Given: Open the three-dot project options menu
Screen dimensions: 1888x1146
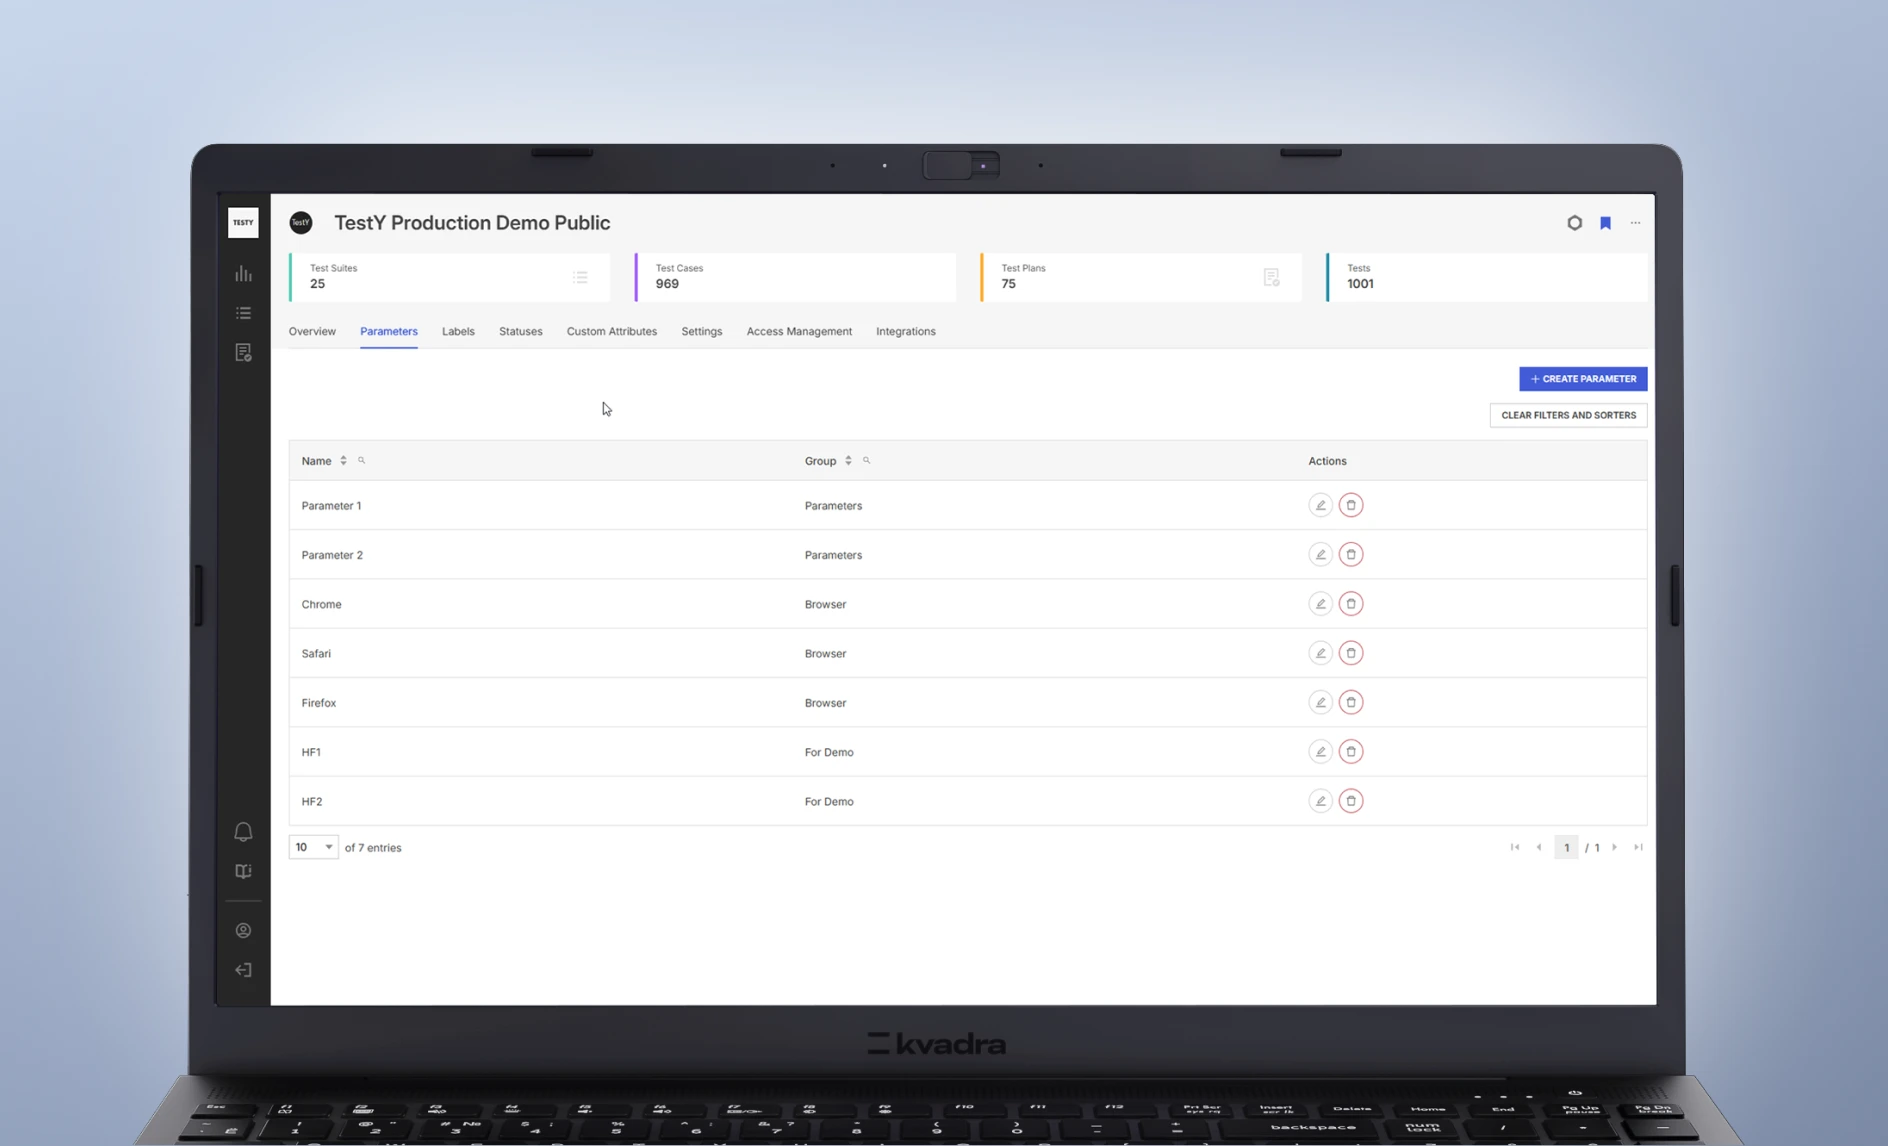Looking at the screenshot, I should pyautogui.click(x=1635, y=223).
